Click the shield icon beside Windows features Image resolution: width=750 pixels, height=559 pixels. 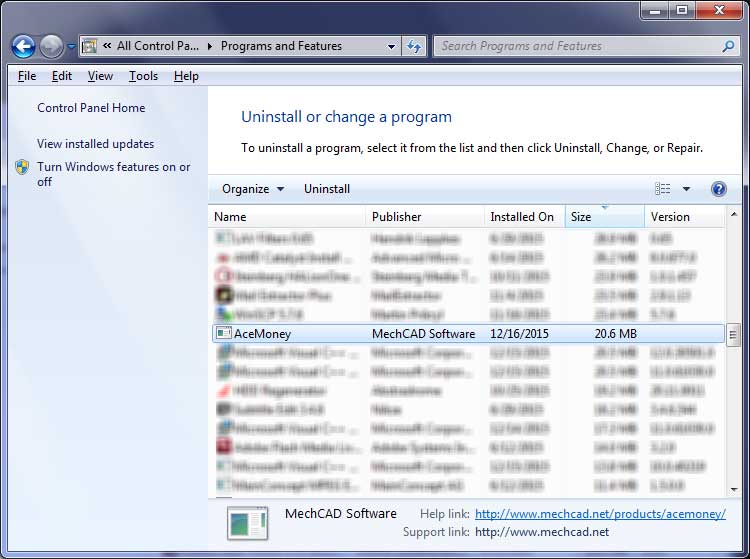22,167
